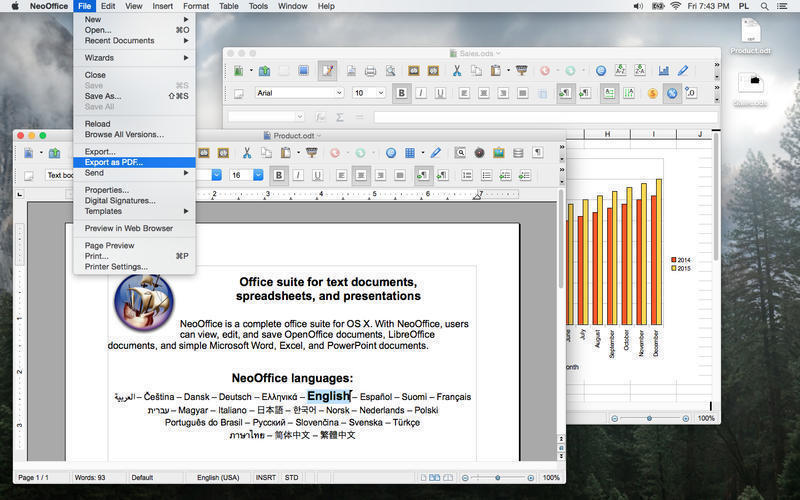Open the Format menu in menu bar

(196, 6)
